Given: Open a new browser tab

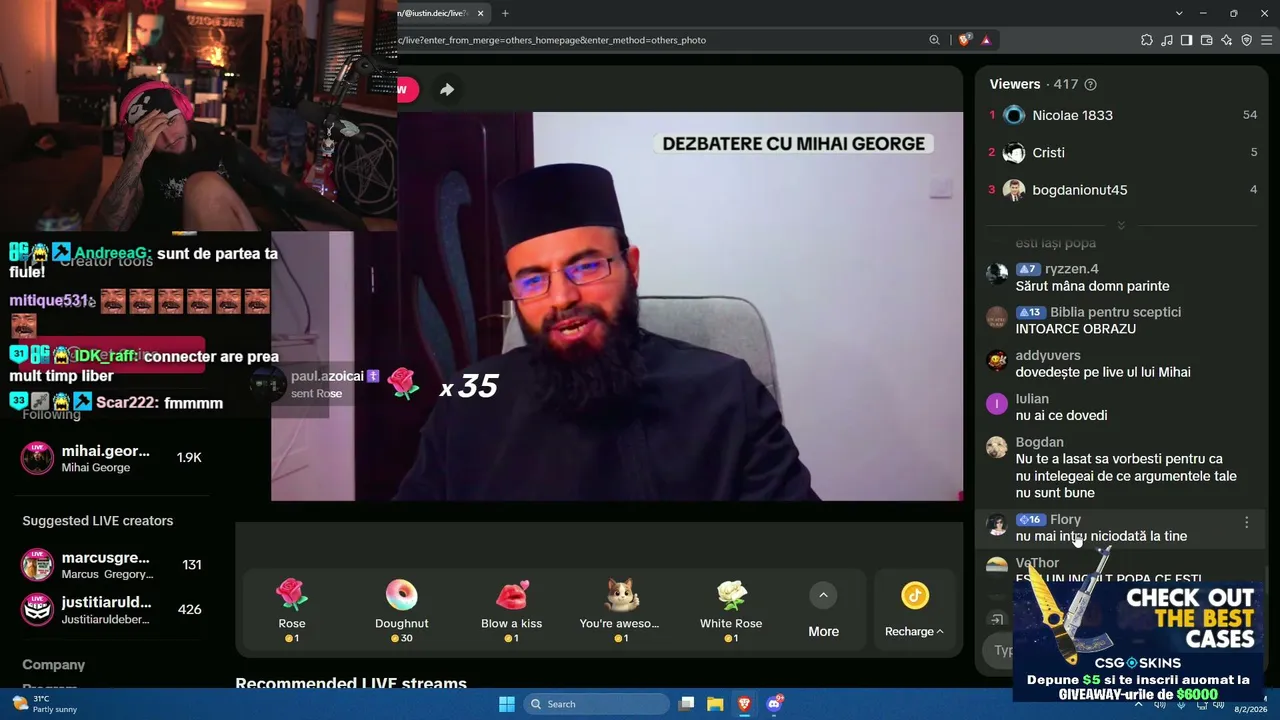Looking at the screenshot, I should tap(505, 13).
